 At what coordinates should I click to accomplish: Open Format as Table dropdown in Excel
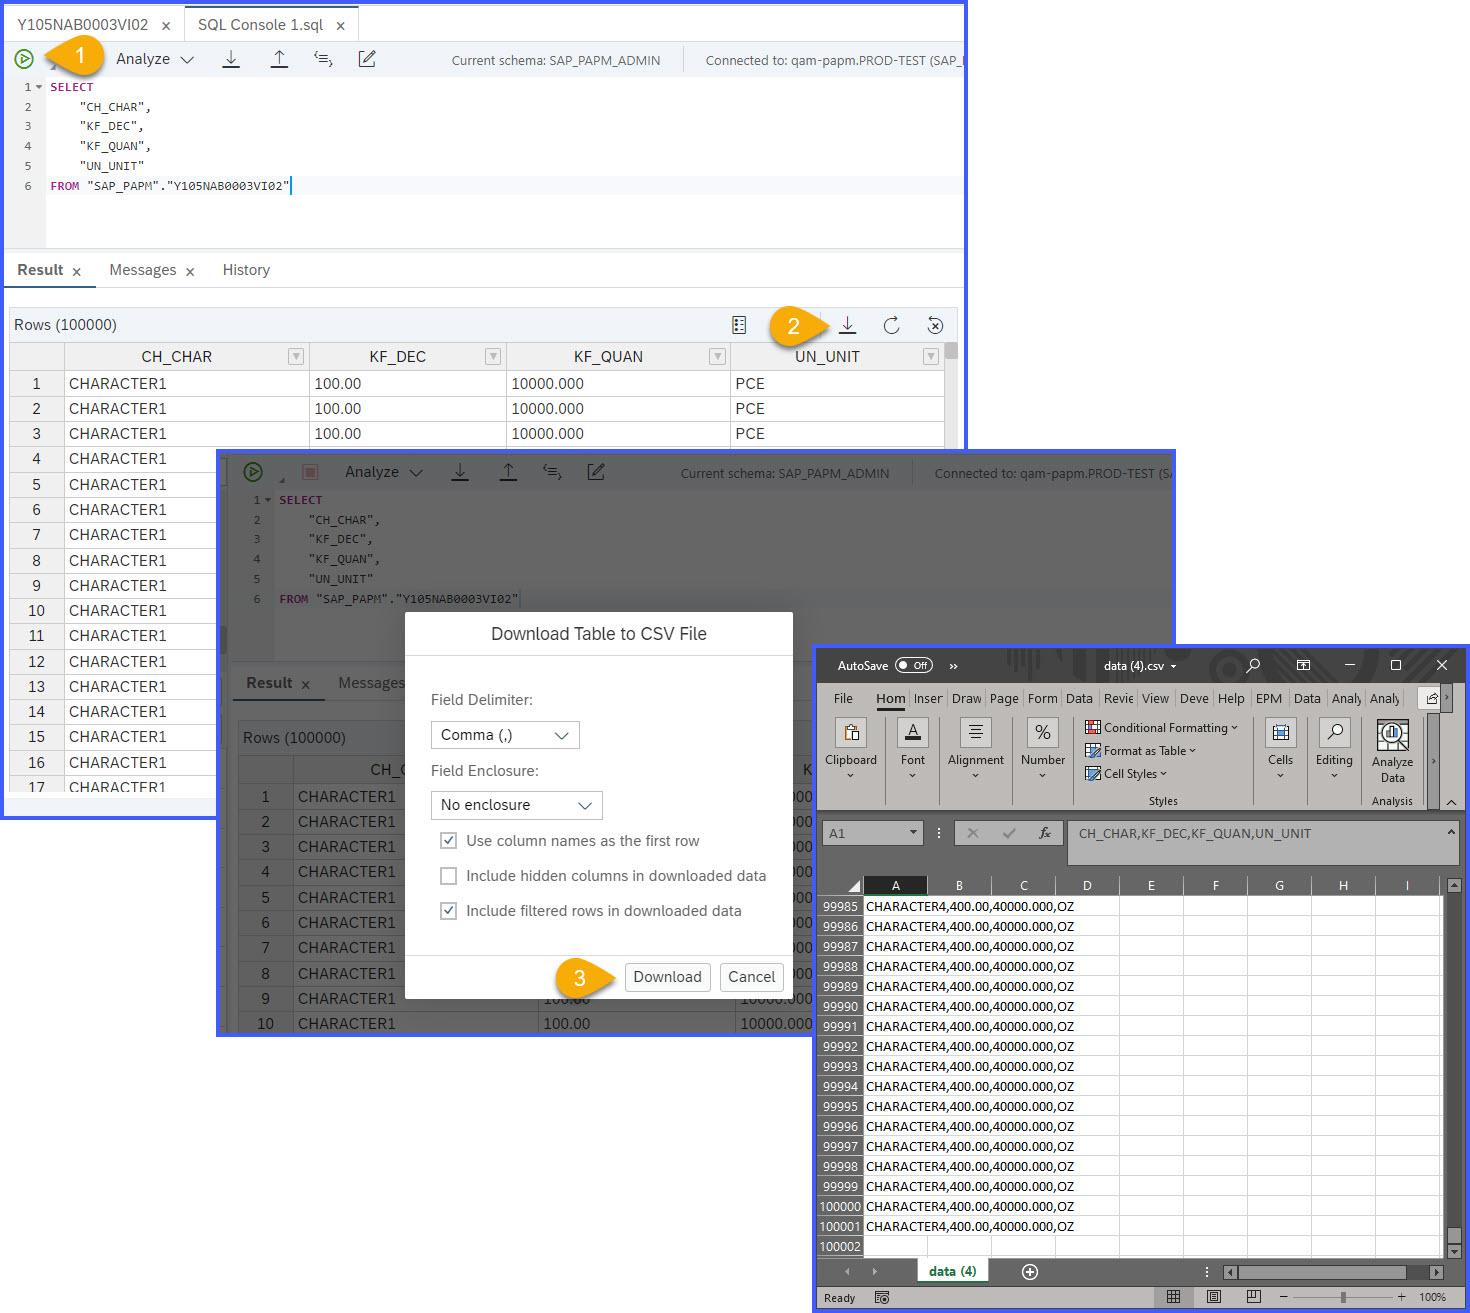1141,751
